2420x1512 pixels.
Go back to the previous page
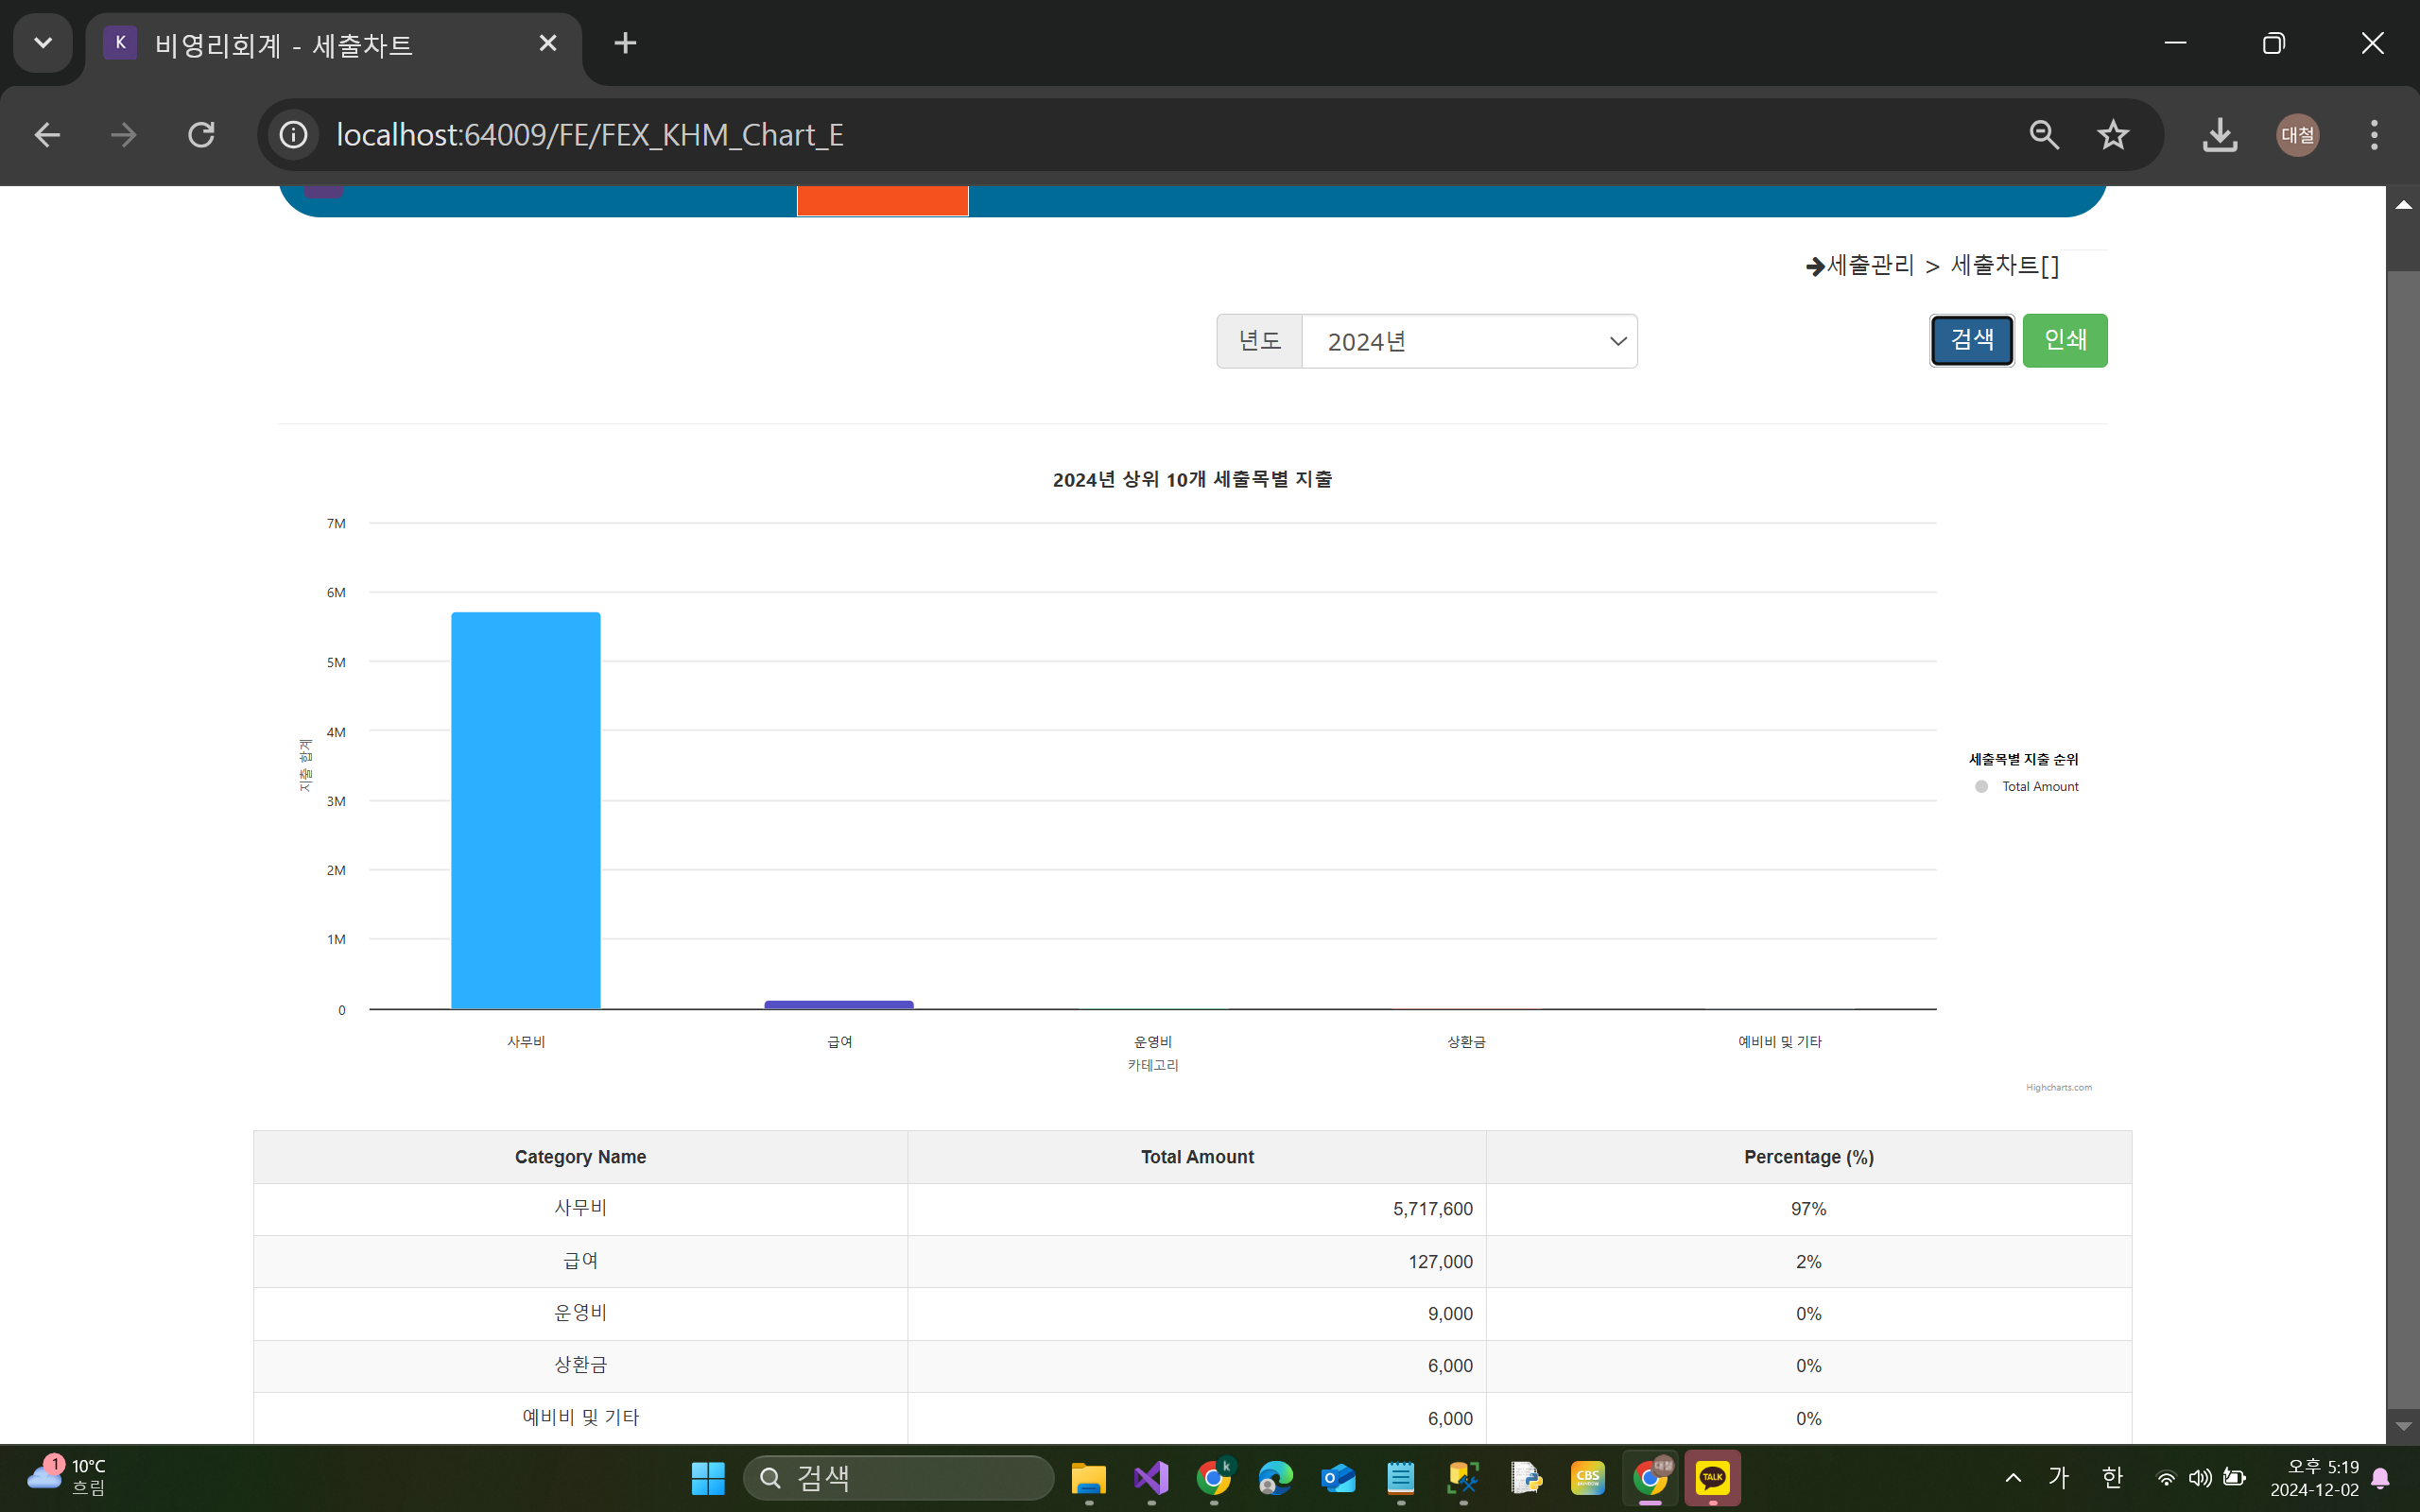tap(47, 135)
